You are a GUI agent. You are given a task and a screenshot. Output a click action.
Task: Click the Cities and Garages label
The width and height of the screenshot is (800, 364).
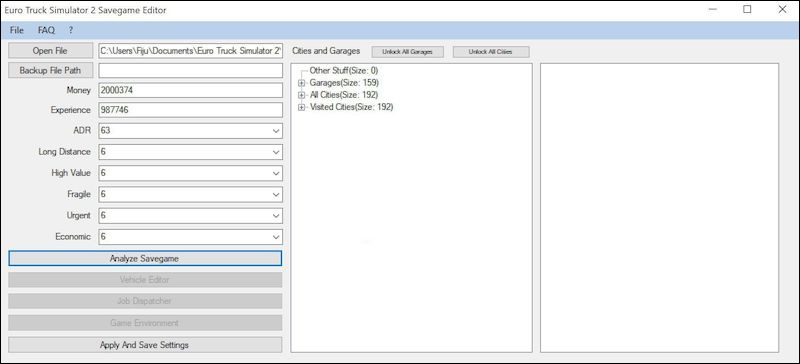(326, 51)
